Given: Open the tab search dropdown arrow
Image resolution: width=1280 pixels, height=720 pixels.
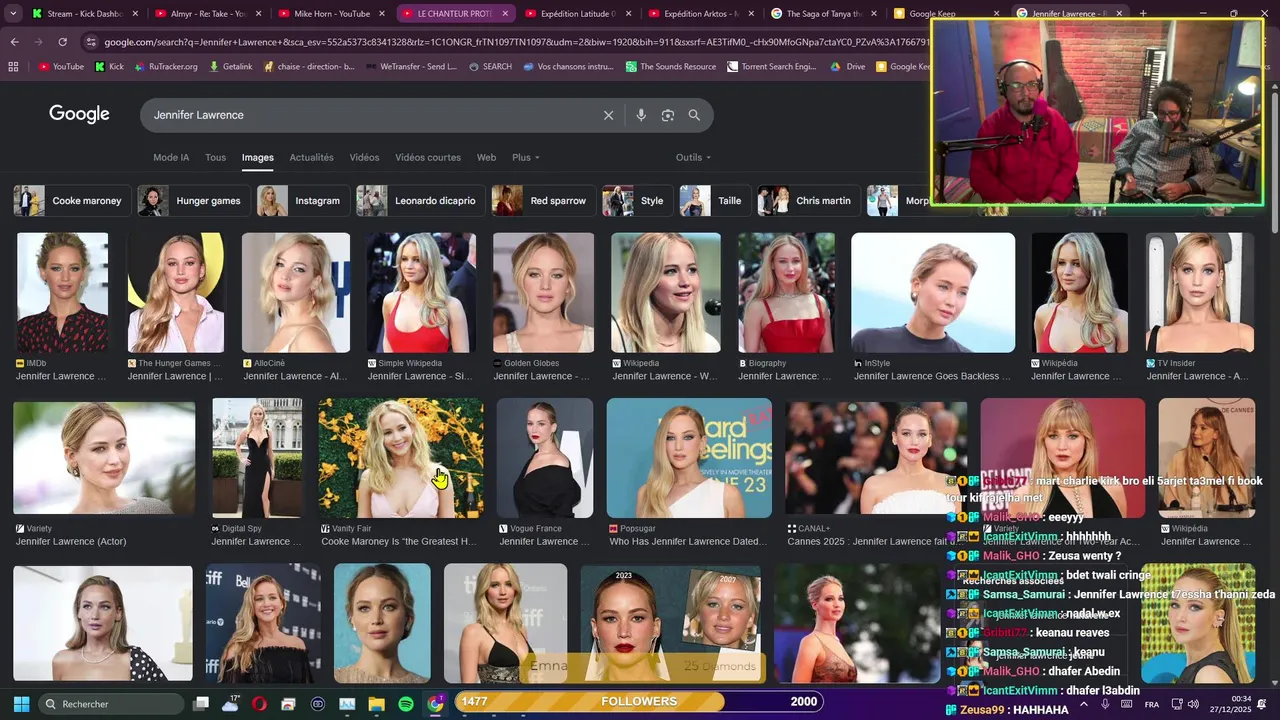Looking at the screenshot, I should click(x=13, y=14).
